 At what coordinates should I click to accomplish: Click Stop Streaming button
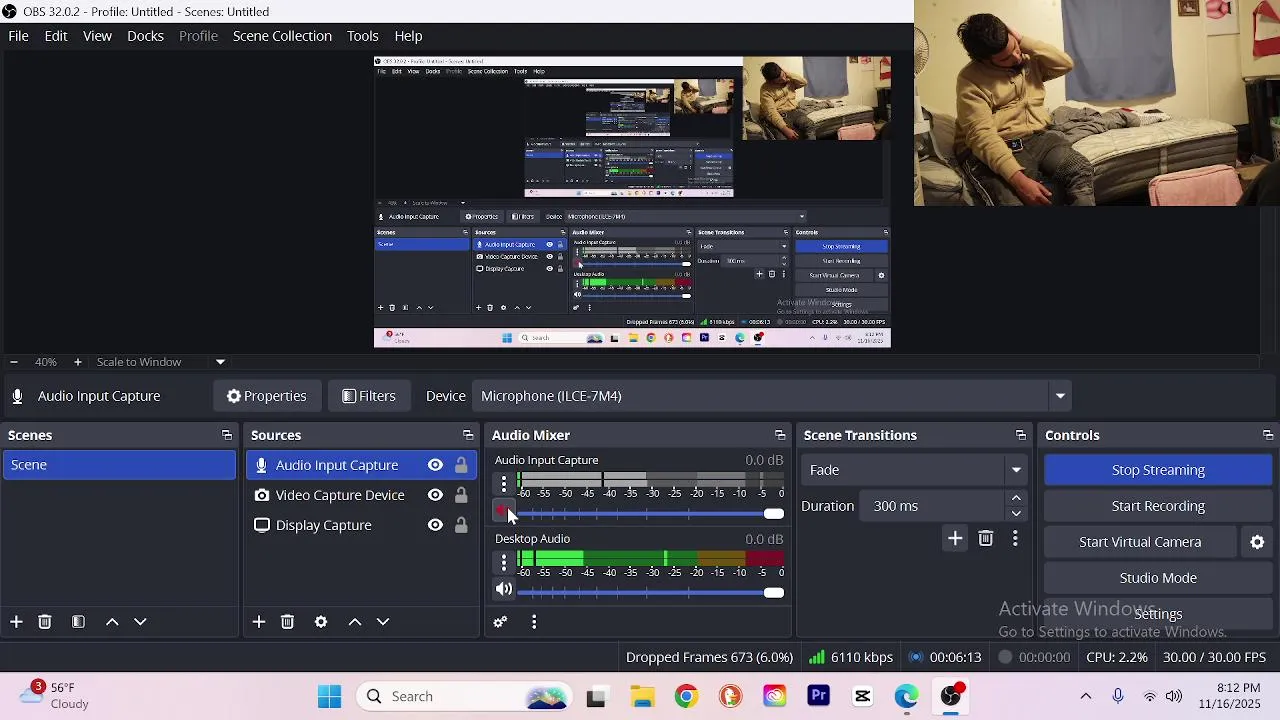tap(1158, 470)
